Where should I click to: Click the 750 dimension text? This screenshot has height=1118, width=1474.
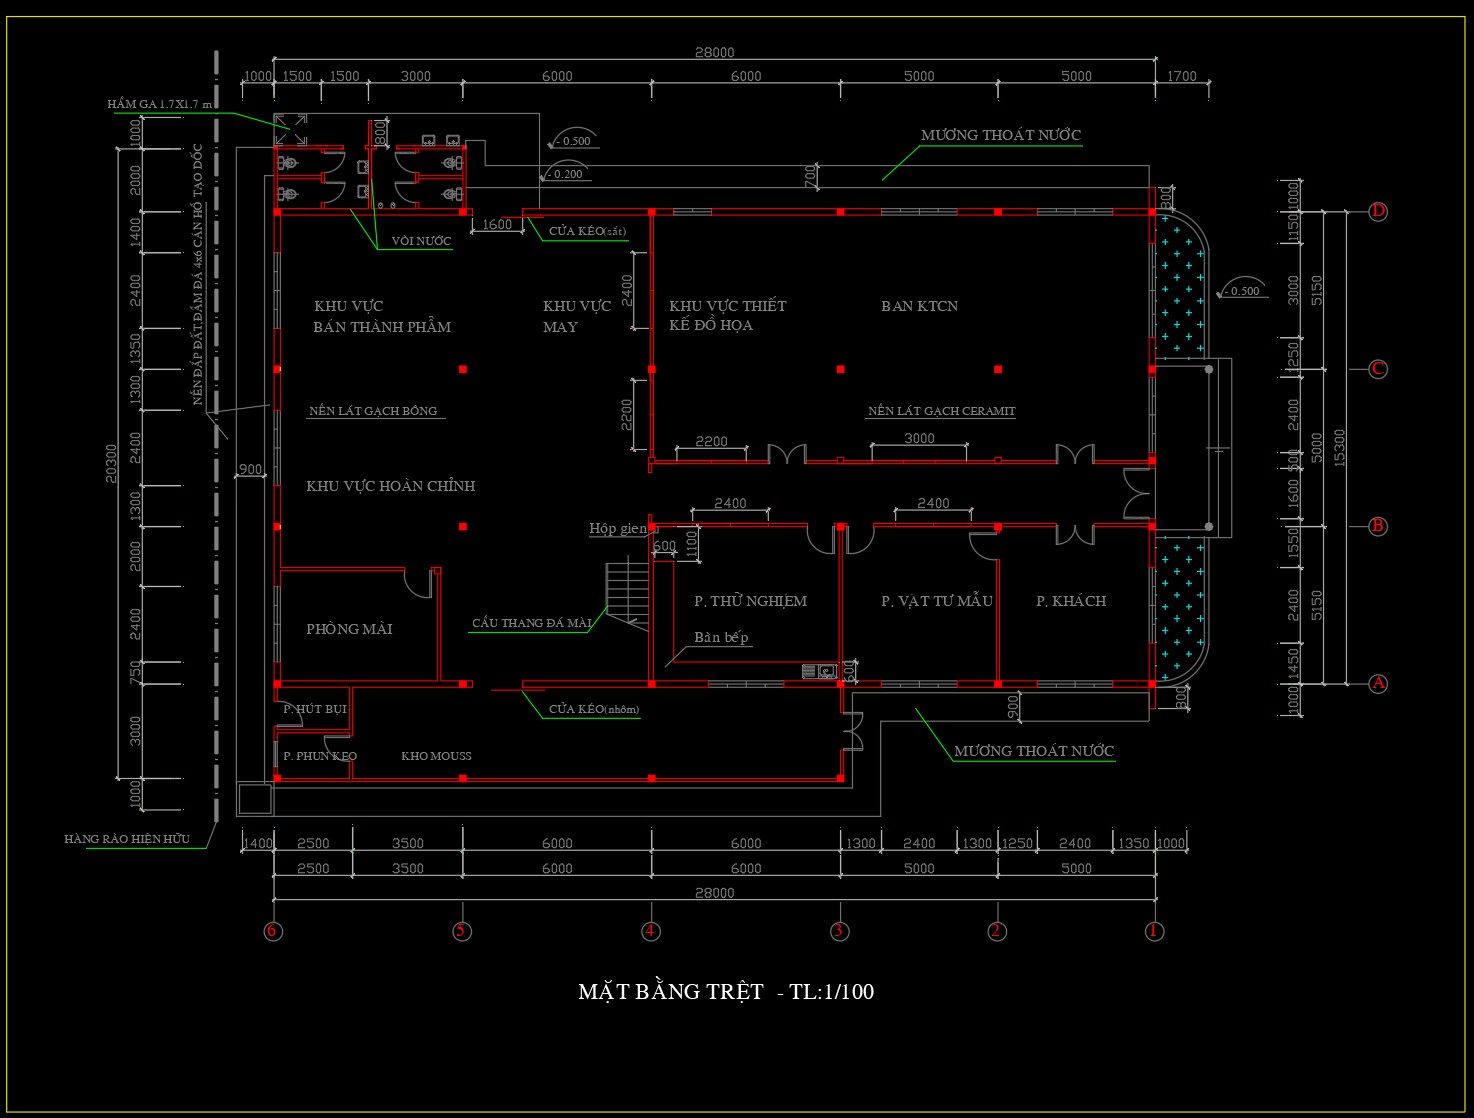[135, 673]
